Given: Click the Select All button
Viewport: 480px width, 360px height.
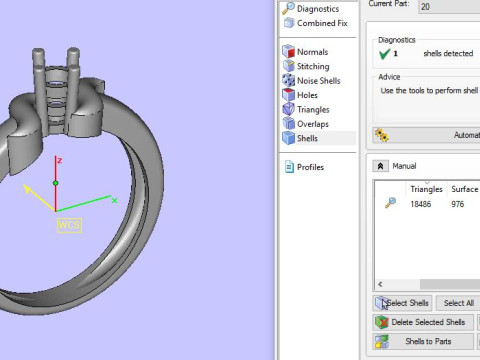Looking at the screenshot, I should (458, 303).
